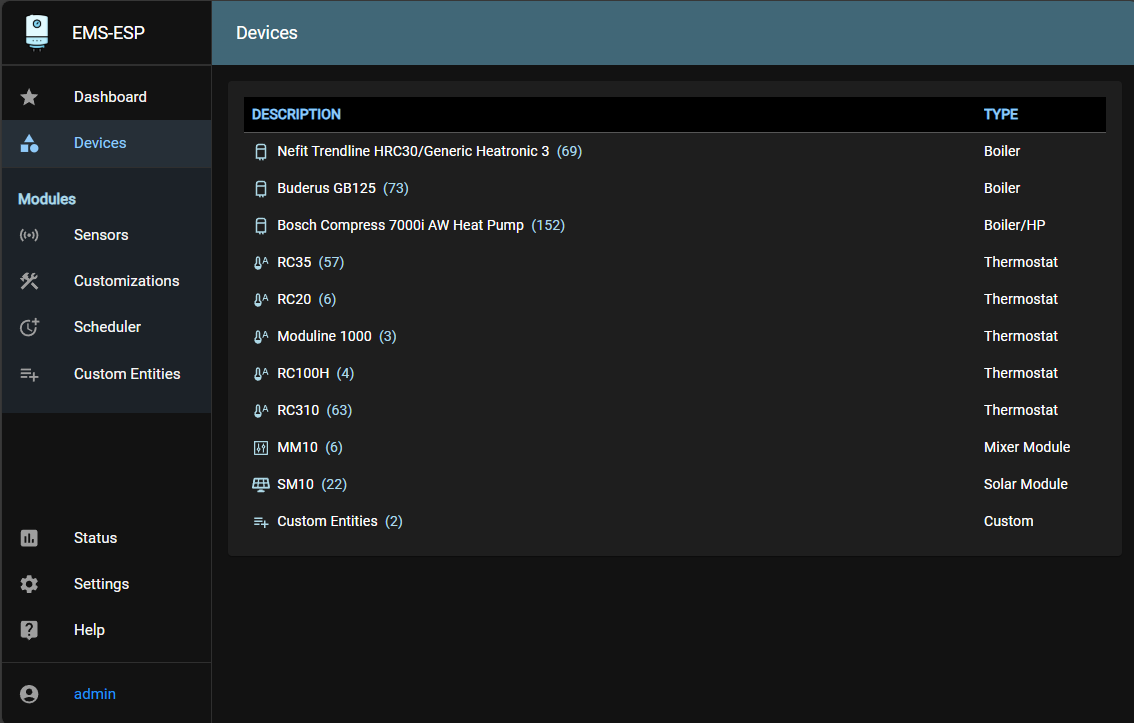Click the Custom Entities sidebar icon
The height and width of the screenshot is (723, 1134).
pos(28,373)
